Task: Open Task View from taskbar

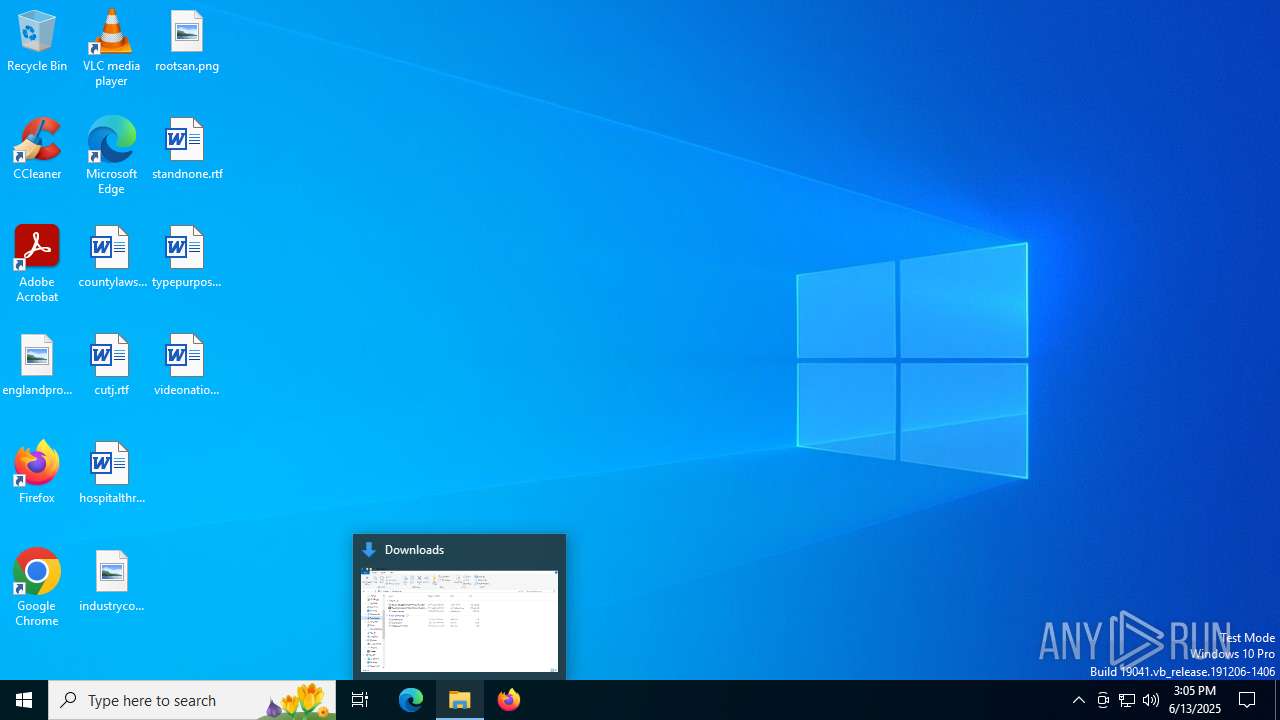Action: click(x=360, y=700)
